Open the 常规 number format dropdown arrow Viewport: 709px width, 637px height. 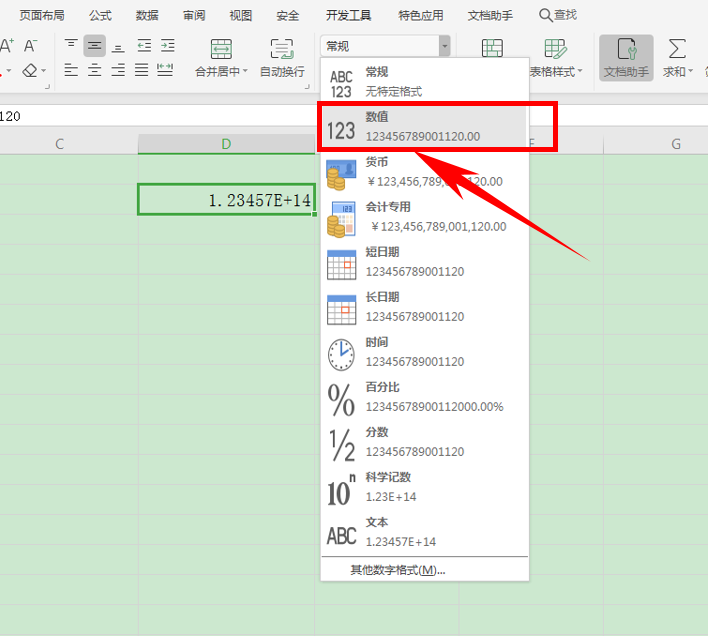coord(444,46)
